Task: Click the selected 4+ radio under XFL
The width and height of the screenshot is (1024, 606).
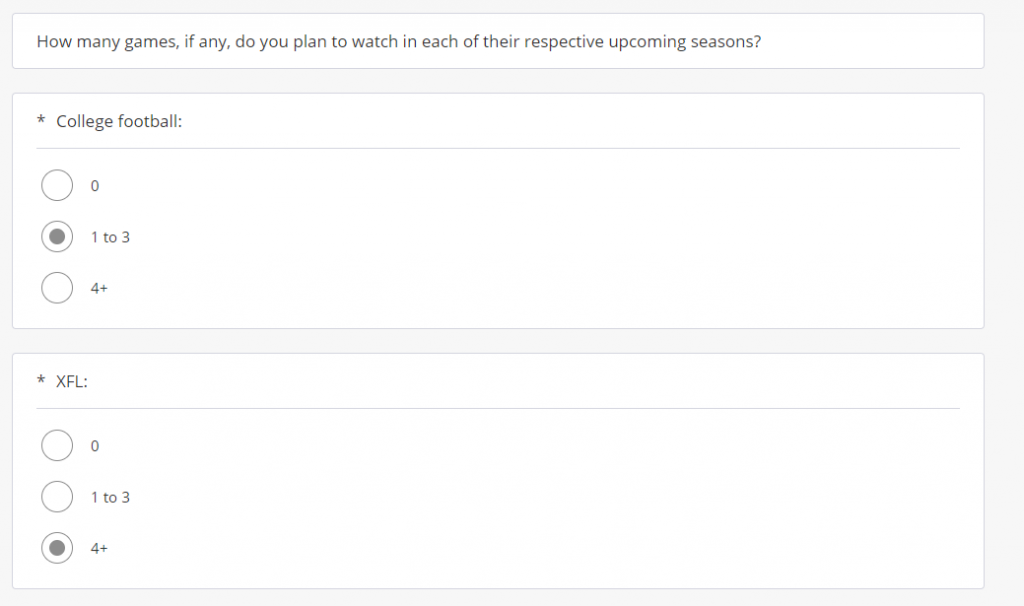Action: (57, 548)
